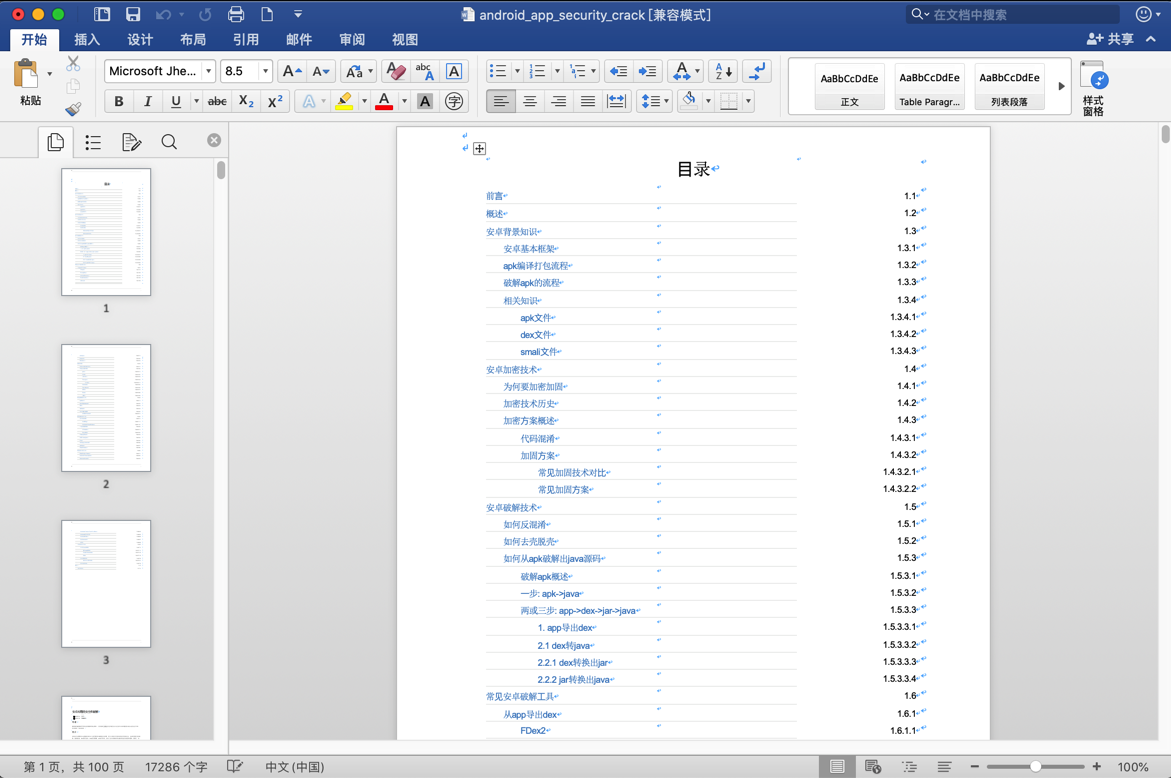Increase font size with the A up icon
The image size is (1171, 778).
(291, 71)
